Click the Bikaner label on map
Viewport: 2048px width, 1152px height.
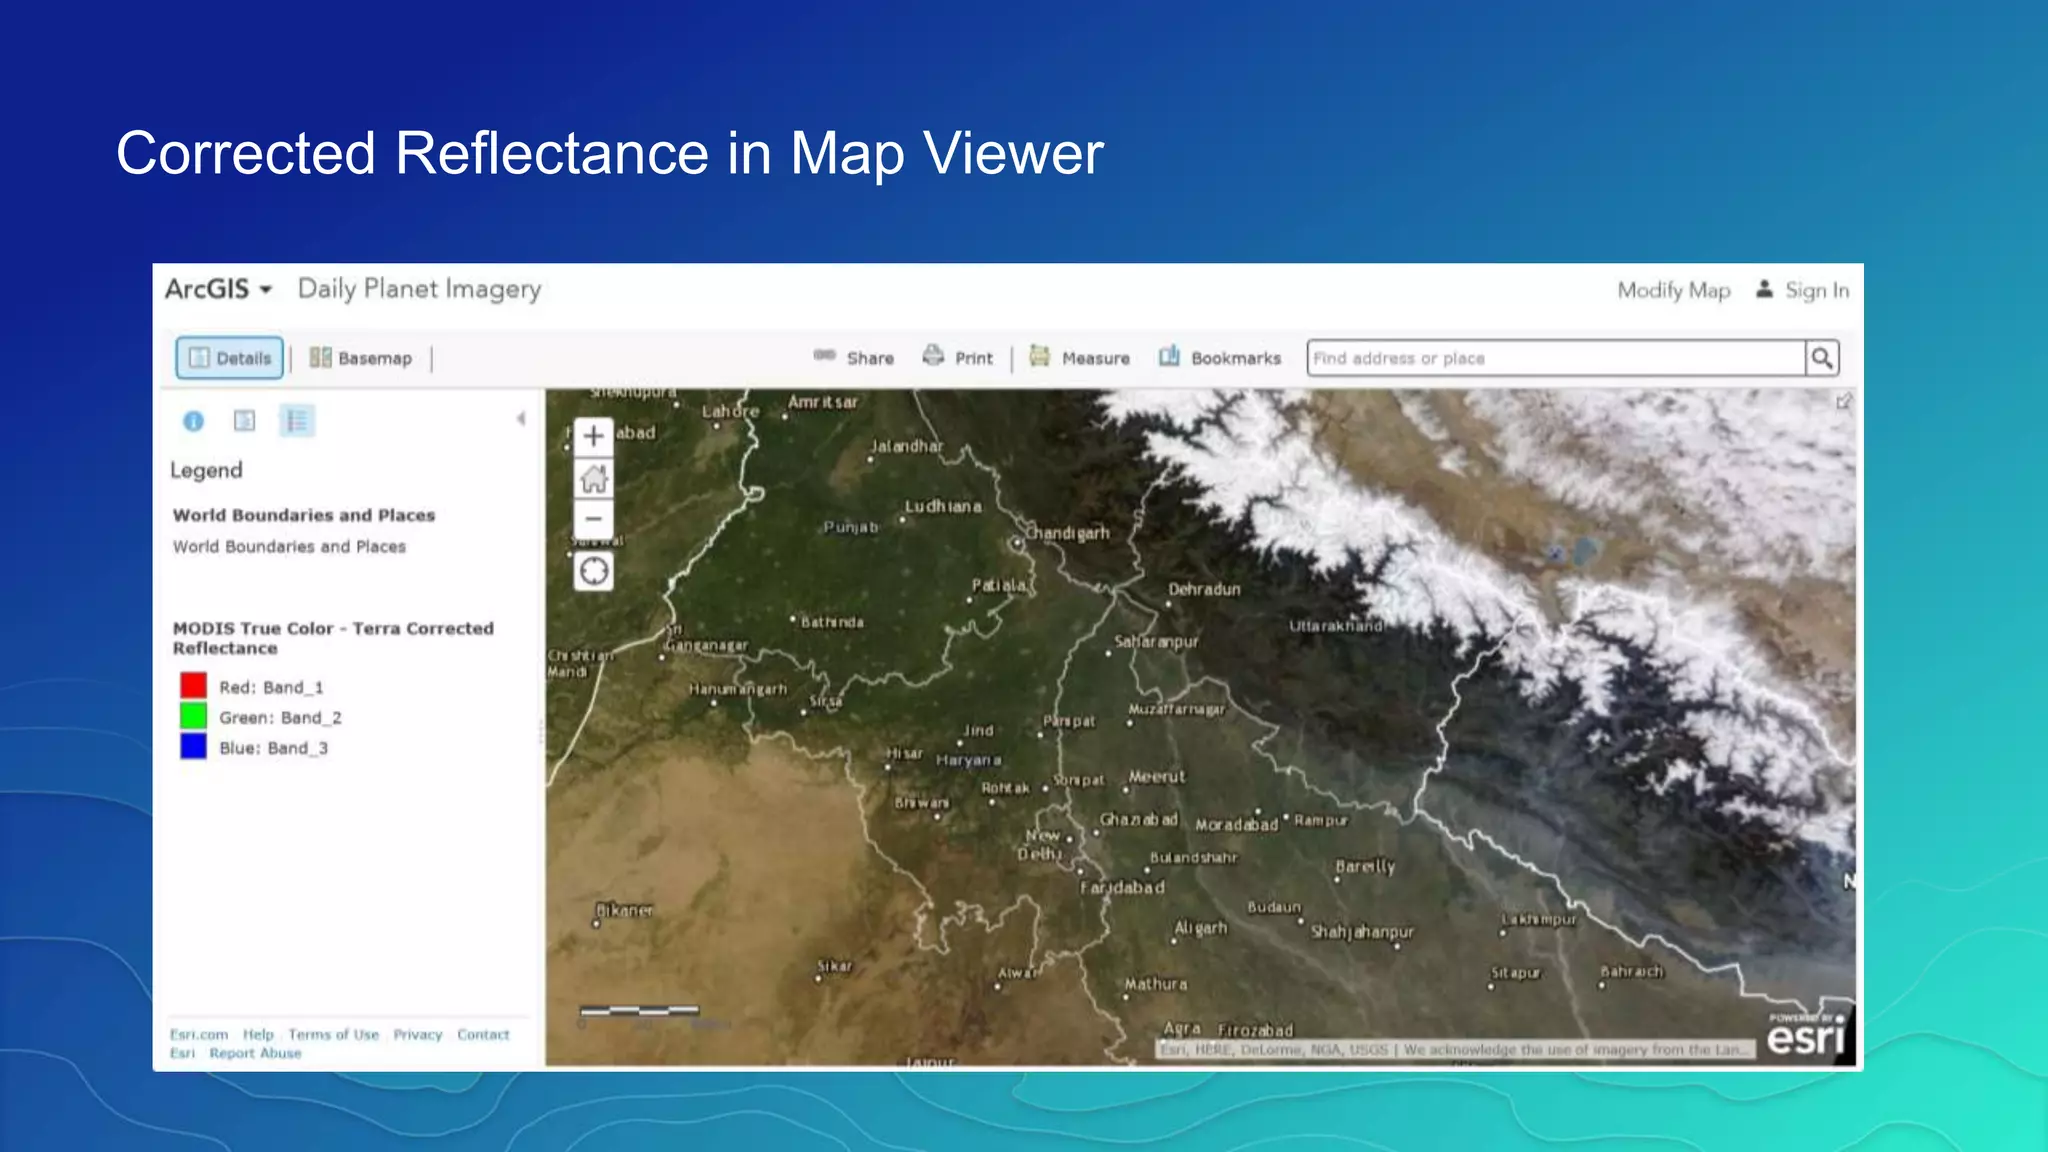coord(624,910)
